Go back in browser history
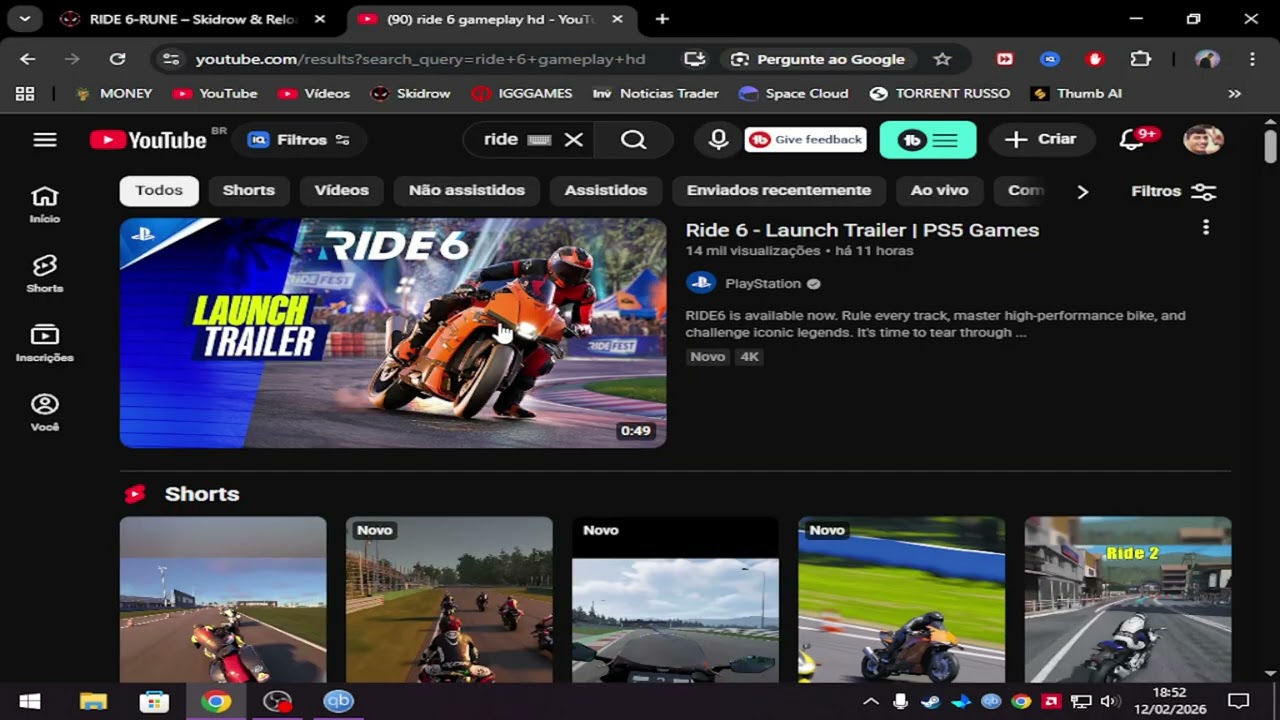Viewport: 1280px width, 720px height. [27, 59]
